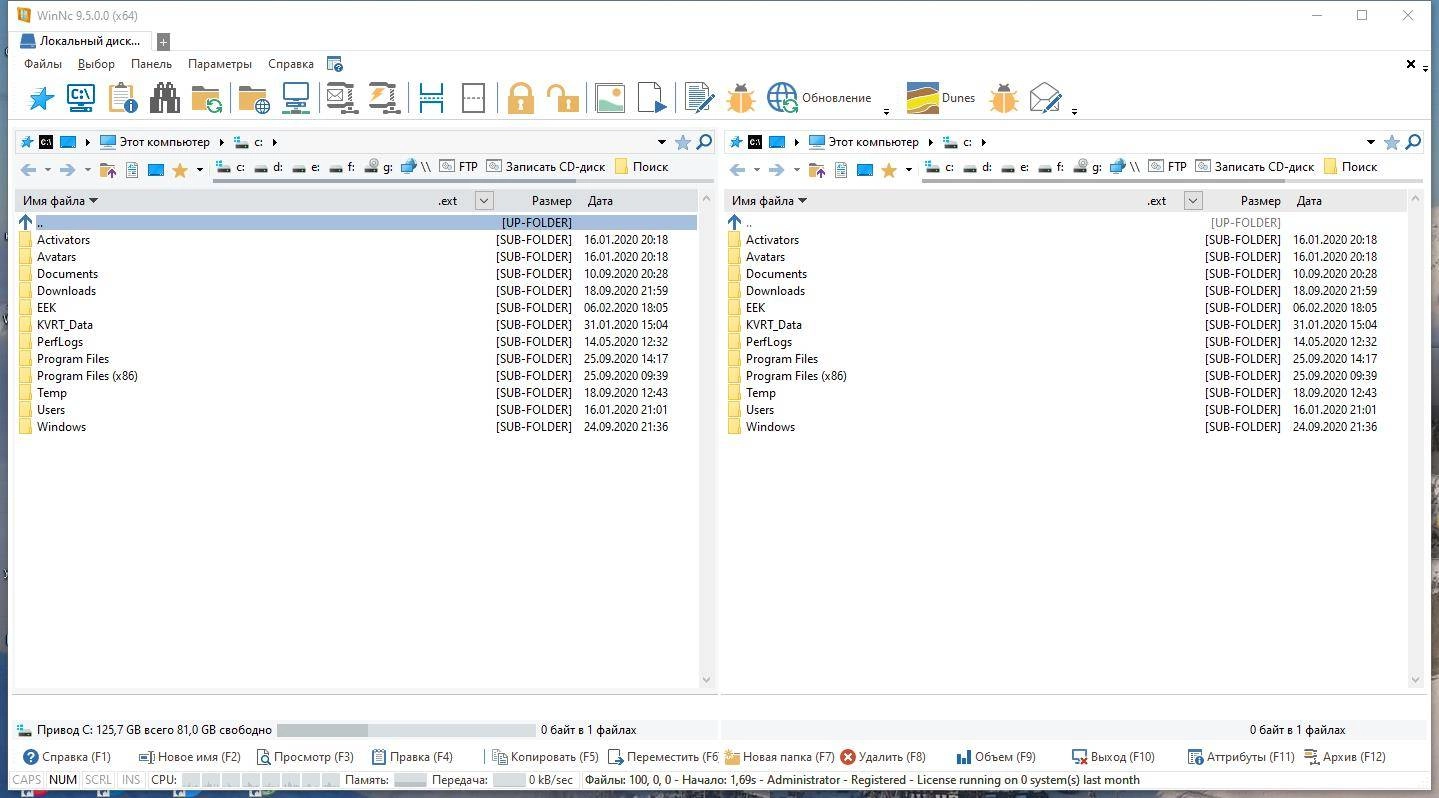The image size is (1439, 798).
Task: Select the Локальный диск tab
Action: [81, 41]
